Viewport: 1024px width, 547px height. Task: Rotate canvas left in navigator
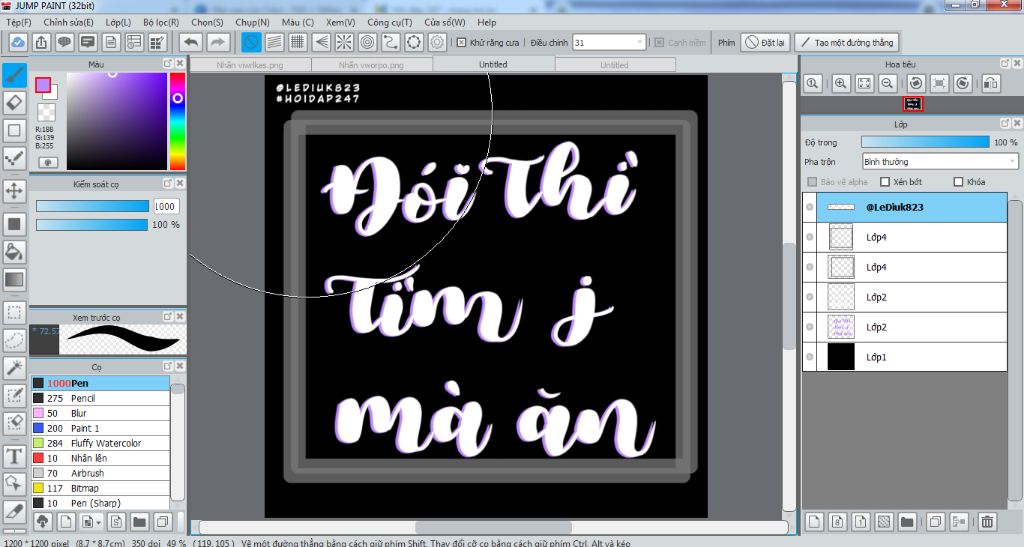pos(916,84)
